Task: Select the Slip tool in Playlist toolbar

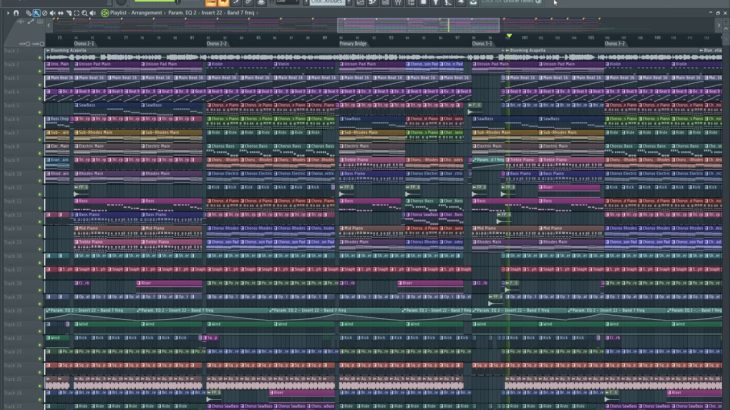Action: pyautogui.click(x=61, y=13)
